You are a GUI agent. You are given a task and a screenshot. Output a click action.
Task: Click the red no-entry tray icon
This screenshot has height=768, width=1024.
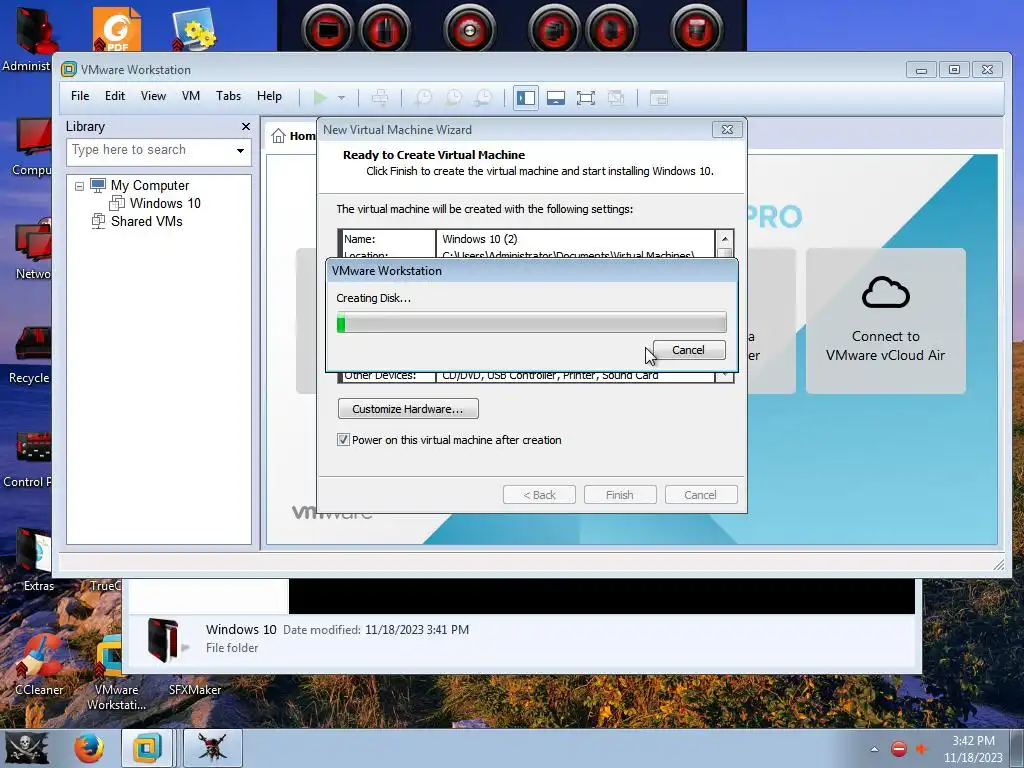point(899,749)
